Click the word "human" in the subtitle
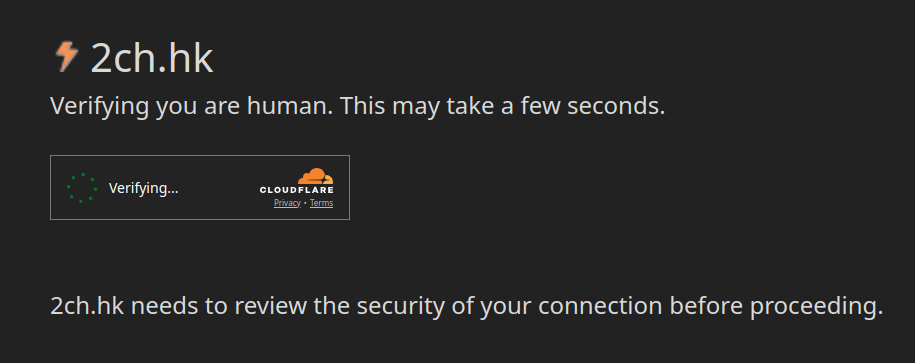Screen dimensions: 915x363 [288, 106]
